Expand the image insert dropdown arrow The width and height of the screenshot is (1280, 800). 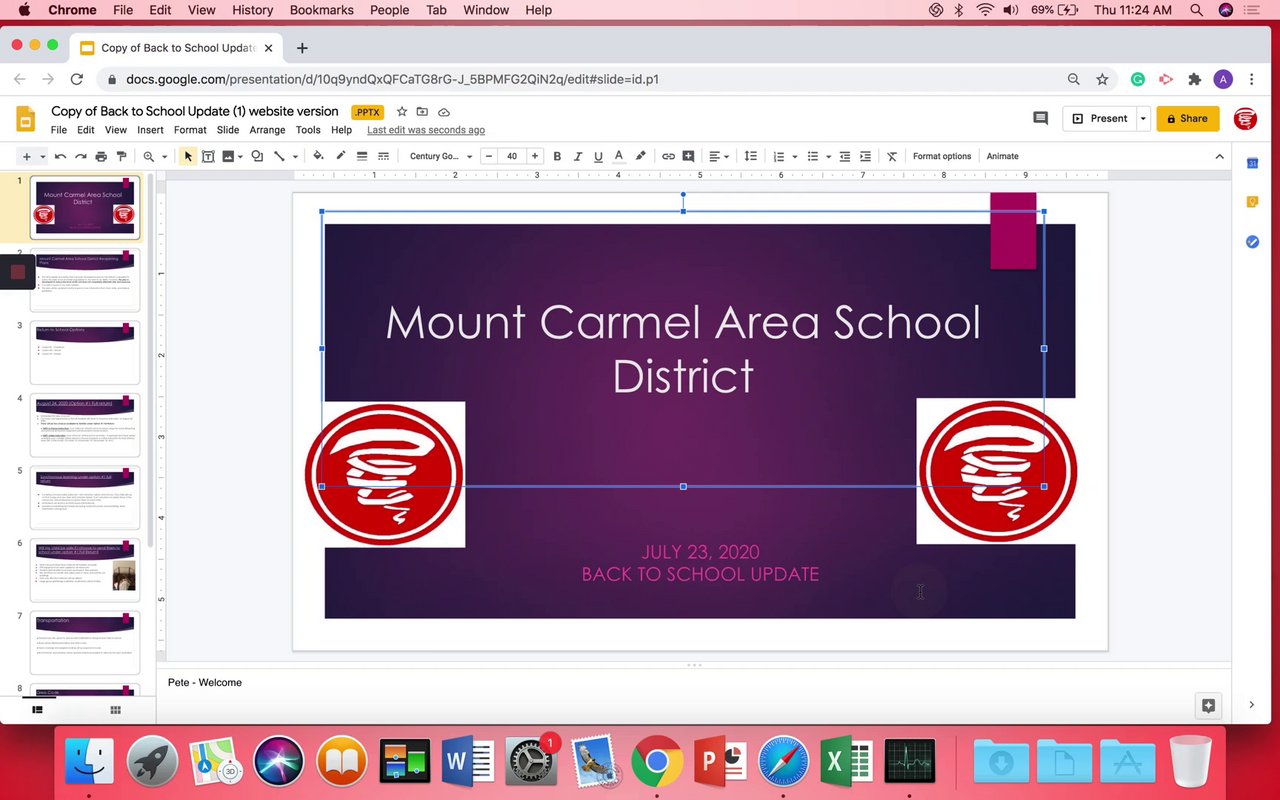pyautogui.click(x=241, y=157)
